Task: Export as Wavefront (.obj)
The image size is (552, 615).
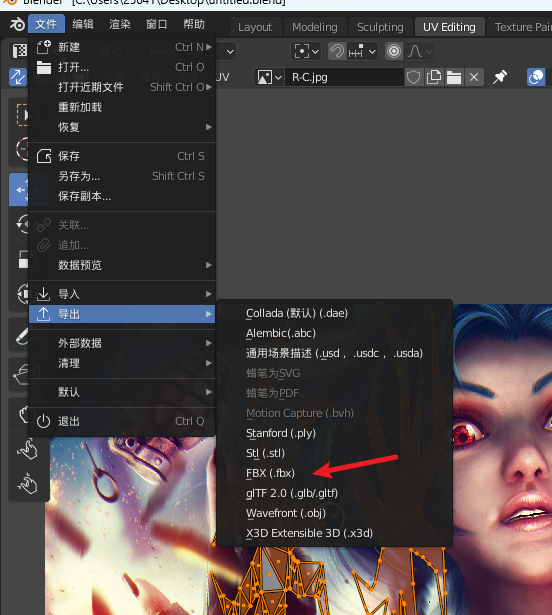Action: pyautogui.click(x=334, y=513)
